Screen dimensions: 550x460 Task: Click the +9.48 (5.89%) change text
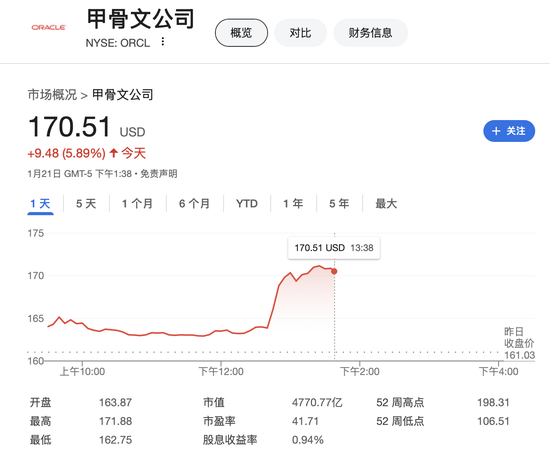point(66,153)
